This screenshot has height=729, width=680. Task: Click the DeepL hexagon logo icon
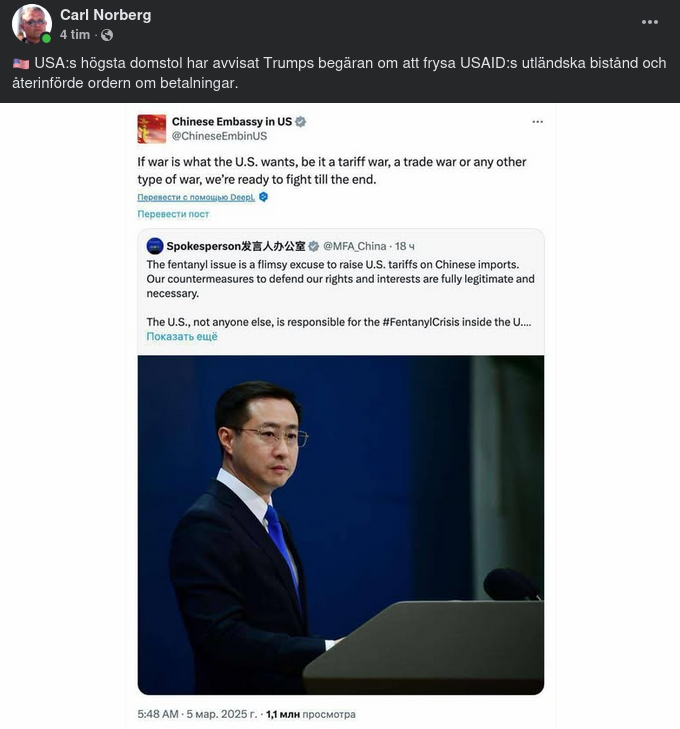[x=264, y=197]
